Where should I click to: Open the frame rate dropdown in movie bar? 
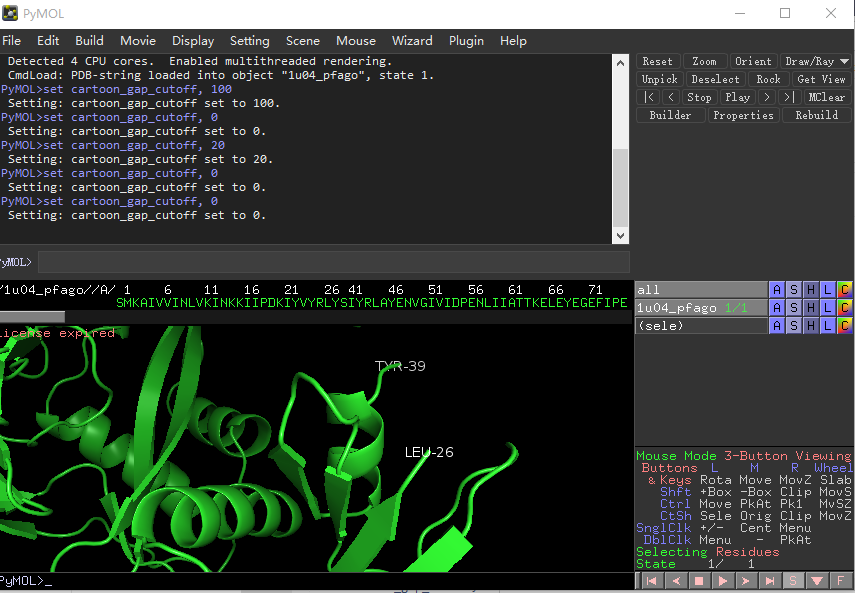[x=815, y=580]
